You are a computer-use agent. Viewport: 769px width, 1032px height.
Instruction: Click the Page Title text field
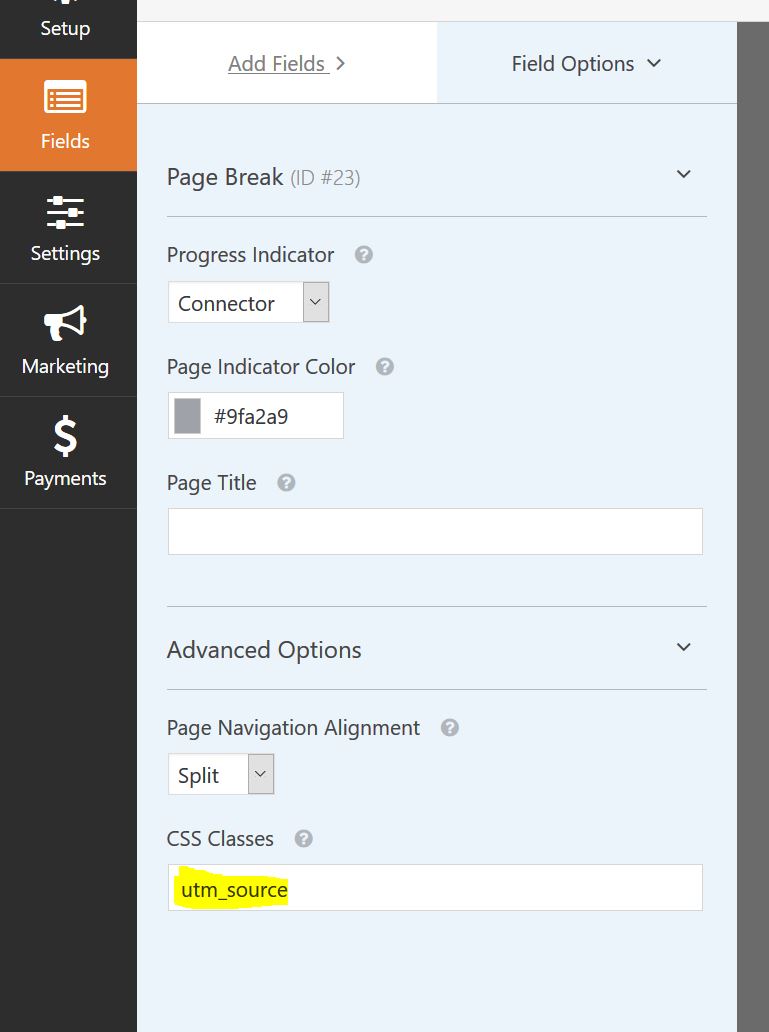click(435, 531)
